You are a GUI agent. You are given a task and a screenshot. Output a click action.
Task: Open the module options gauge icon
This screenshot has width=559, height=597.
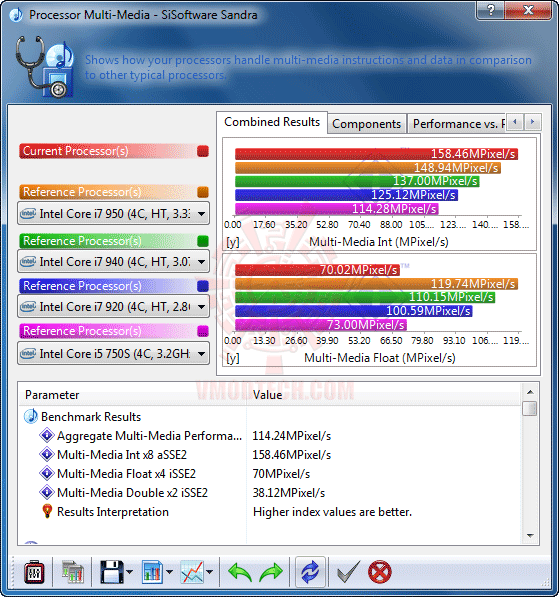click(x=34, y=572)
